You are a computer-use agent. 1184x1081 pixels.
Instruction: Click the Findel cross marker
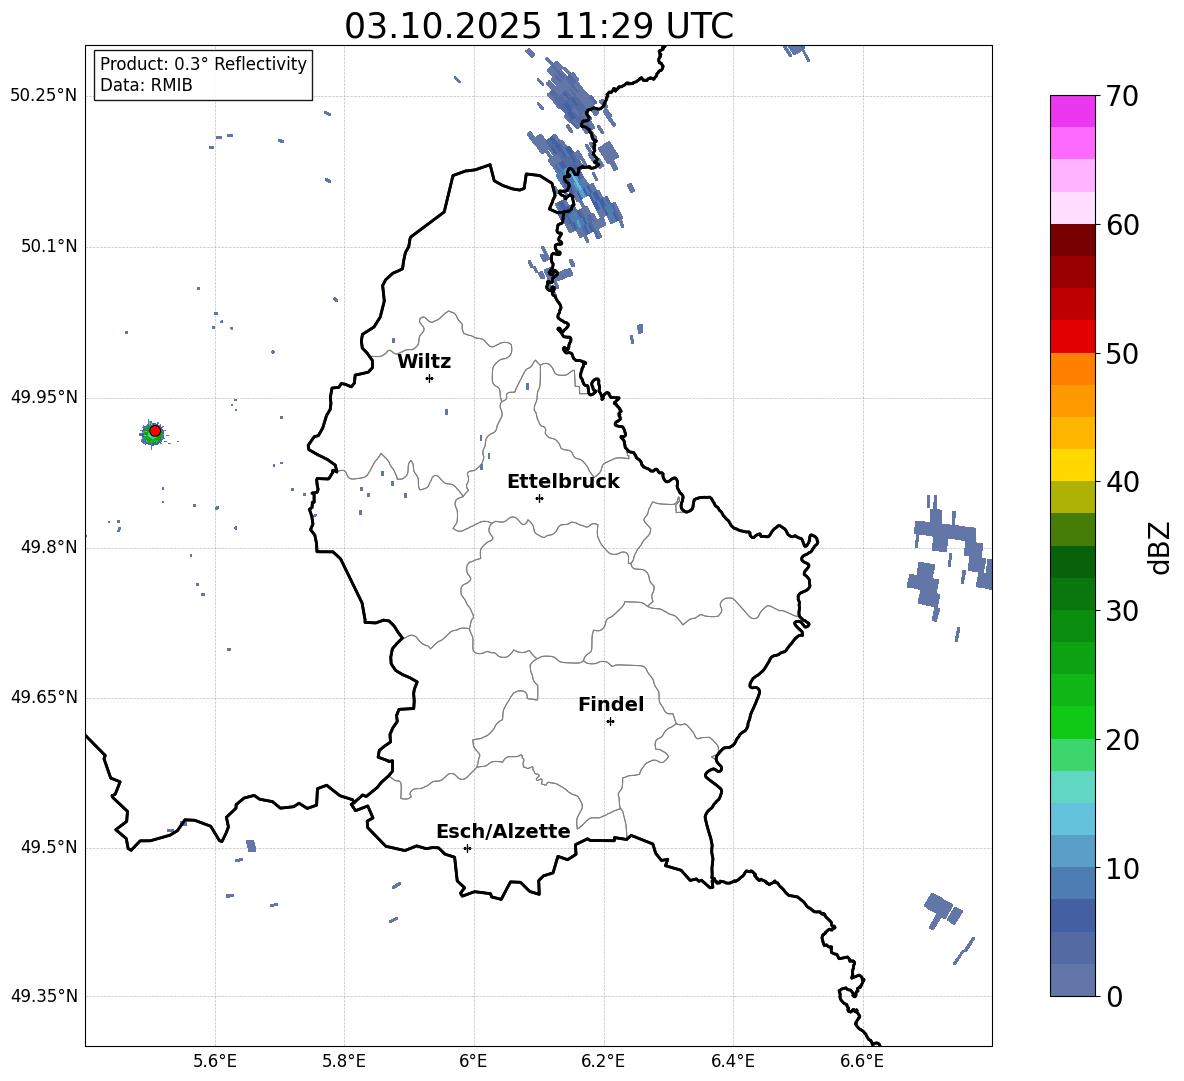[610, 721]
